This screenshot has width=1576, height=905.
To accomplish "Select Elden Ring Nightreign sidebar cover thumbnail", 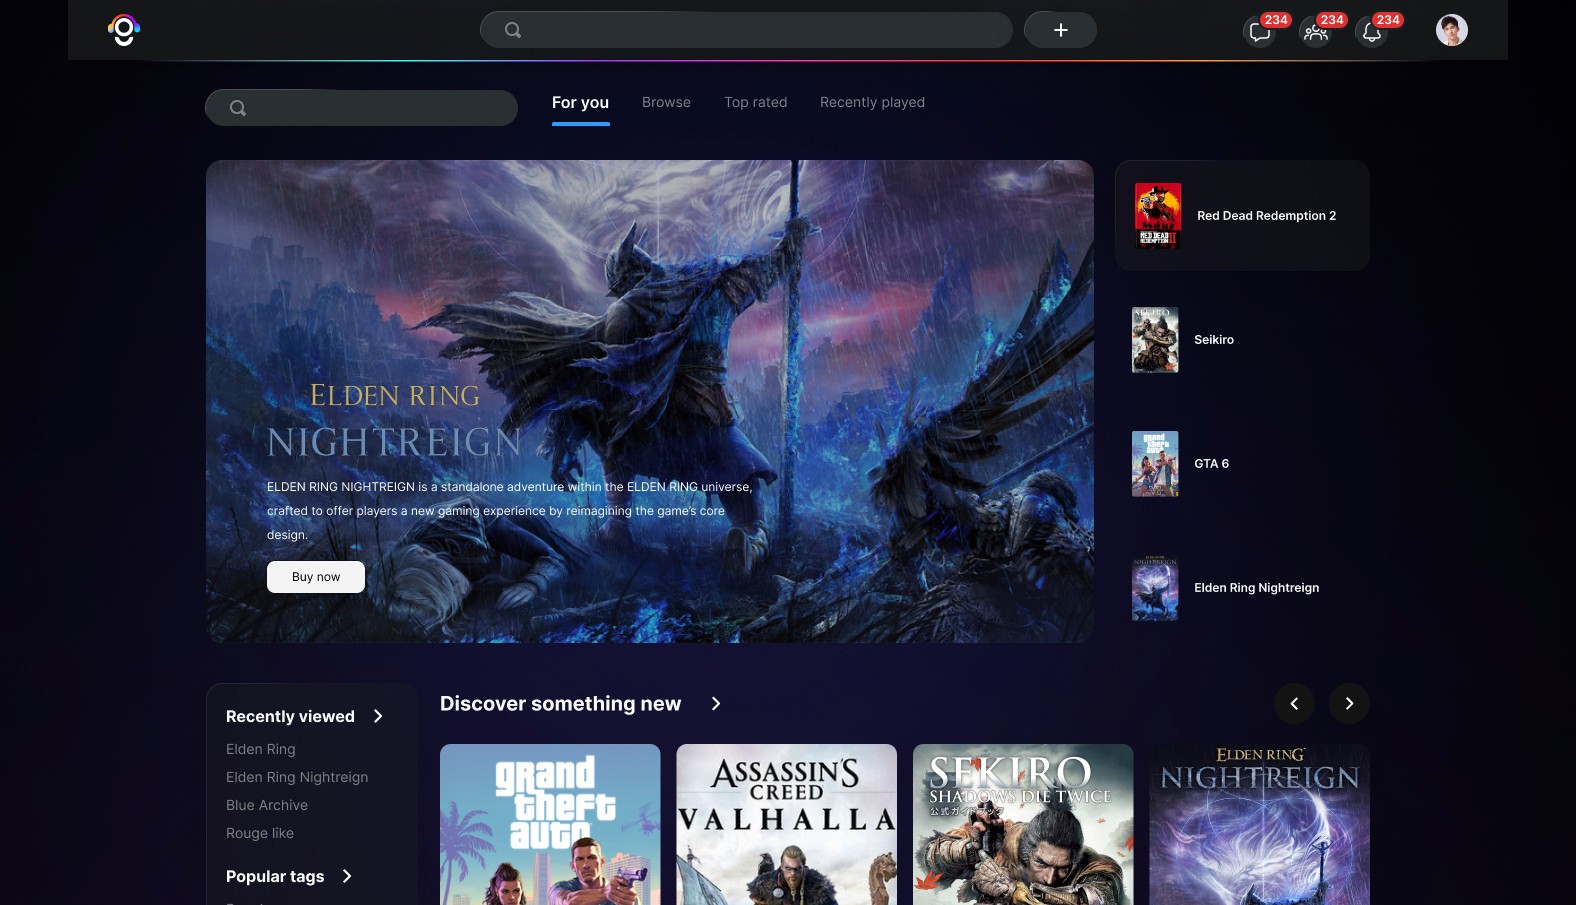I will (x=1155, y=588).
